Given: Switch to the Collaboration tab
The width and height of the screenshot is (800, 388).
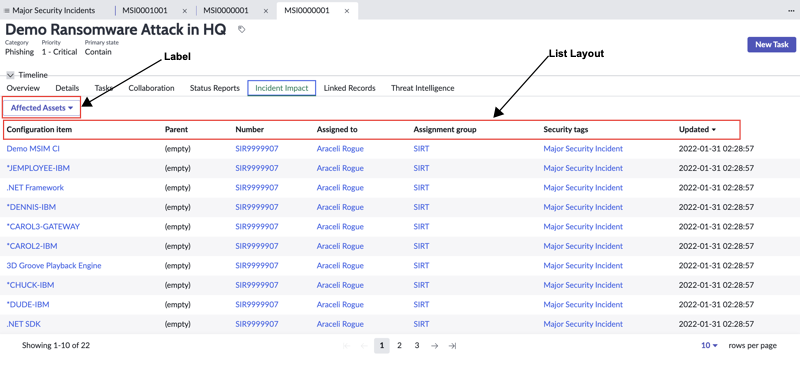Looking at the screenshot, I should click(x=152, y=88).
